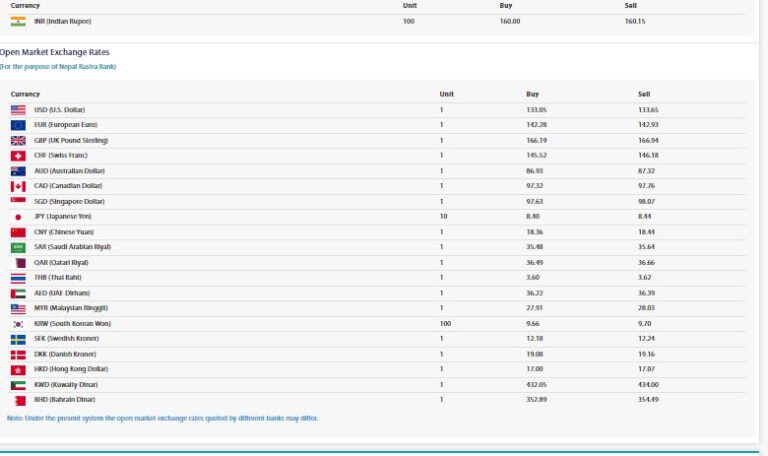768x456 pixels.
Task: Click the INR sell rate 160.15
Action: 635,22
